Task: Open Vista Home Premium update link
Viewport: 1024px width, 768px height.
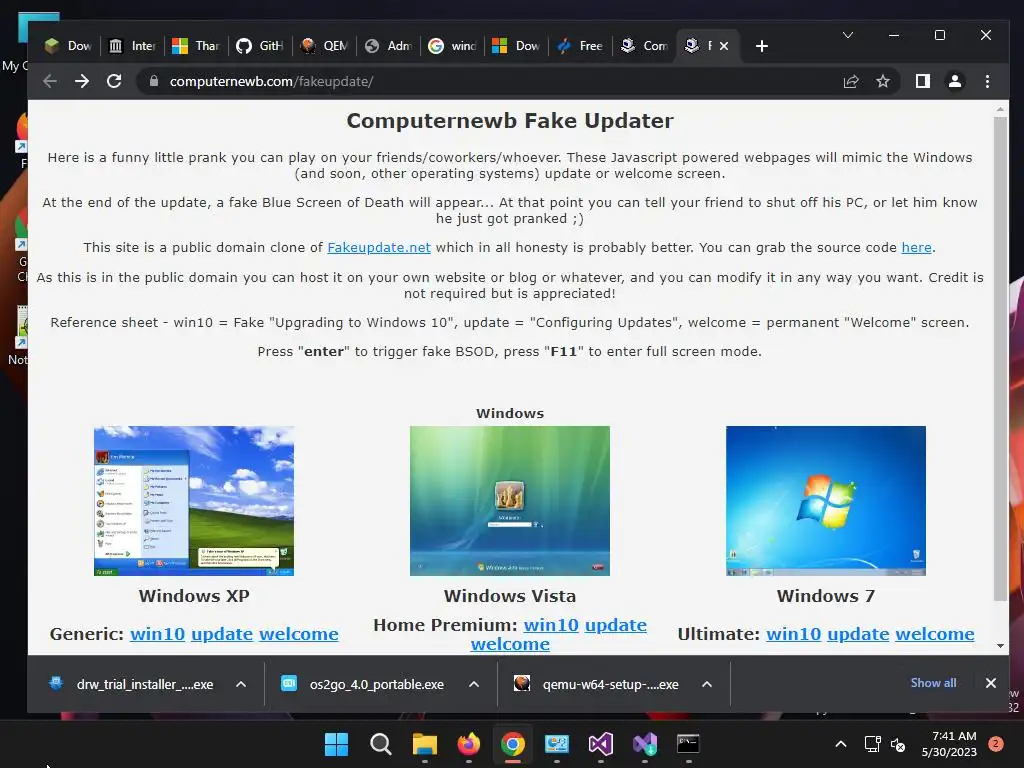Action: [616, 625]
